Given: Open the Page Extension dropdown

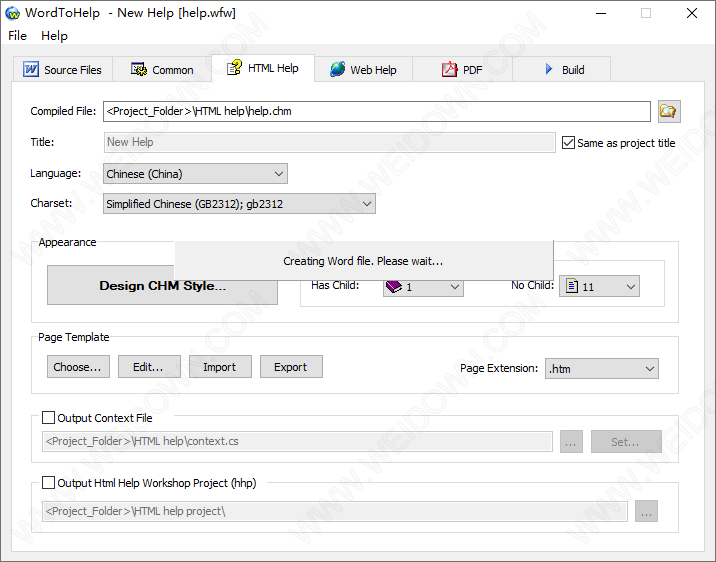Looking at the screenshot, I should point(602,369).
